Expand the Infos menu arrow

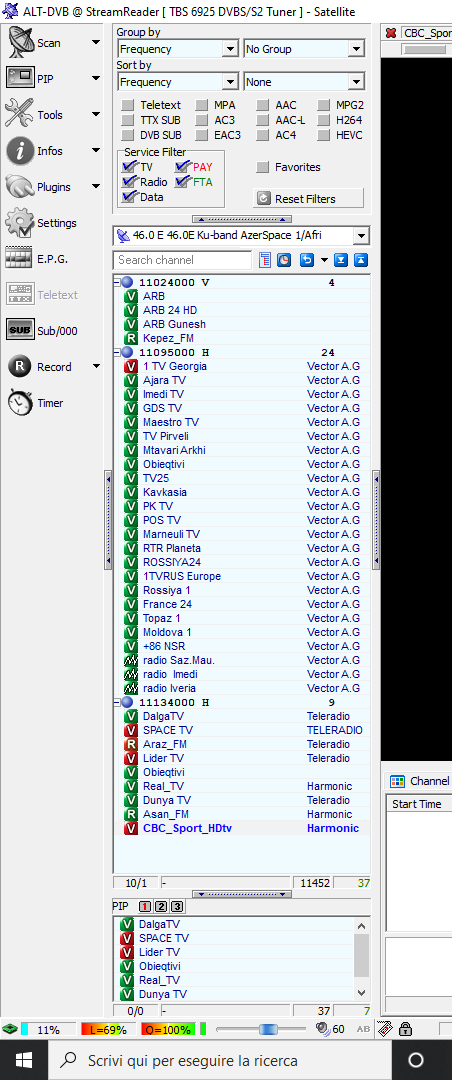click(96, 151)
